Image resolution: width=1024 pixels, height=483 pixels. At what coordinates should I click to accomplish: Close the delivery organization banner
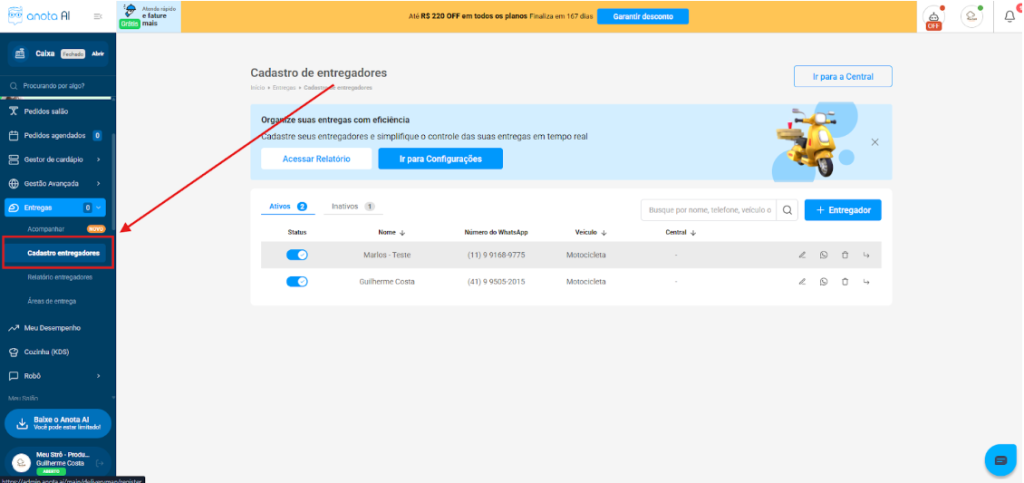pos(875,143)
